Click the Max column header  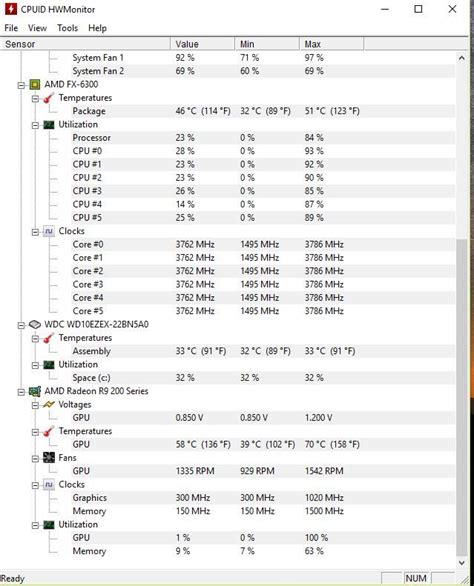(x=331, y=44)
